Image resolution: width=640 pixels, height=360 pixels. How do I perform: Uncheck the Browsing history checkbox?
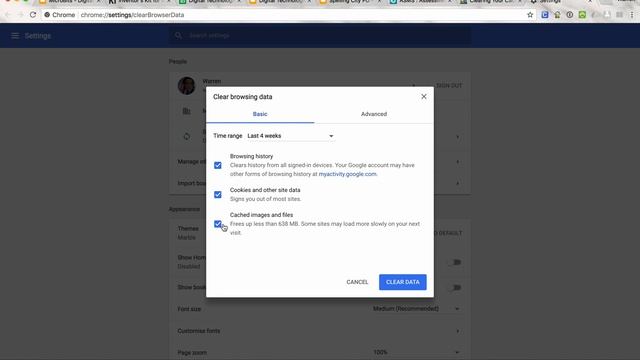(x=218, y=165)
